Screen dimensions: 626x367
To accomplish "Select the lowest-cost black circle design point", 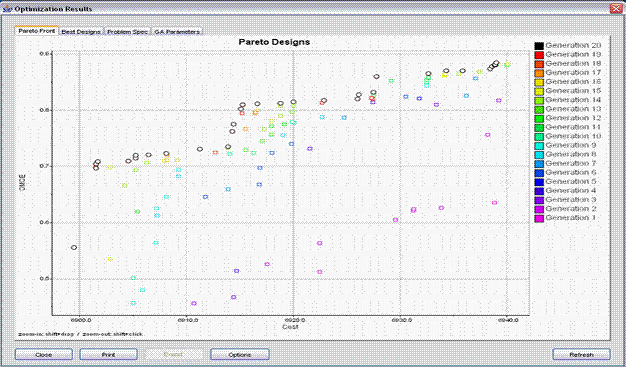I will tap(74, 248).
